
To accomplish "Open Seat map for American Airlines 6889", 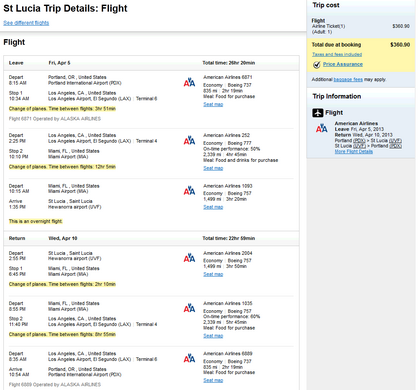I will pos(213,380).
